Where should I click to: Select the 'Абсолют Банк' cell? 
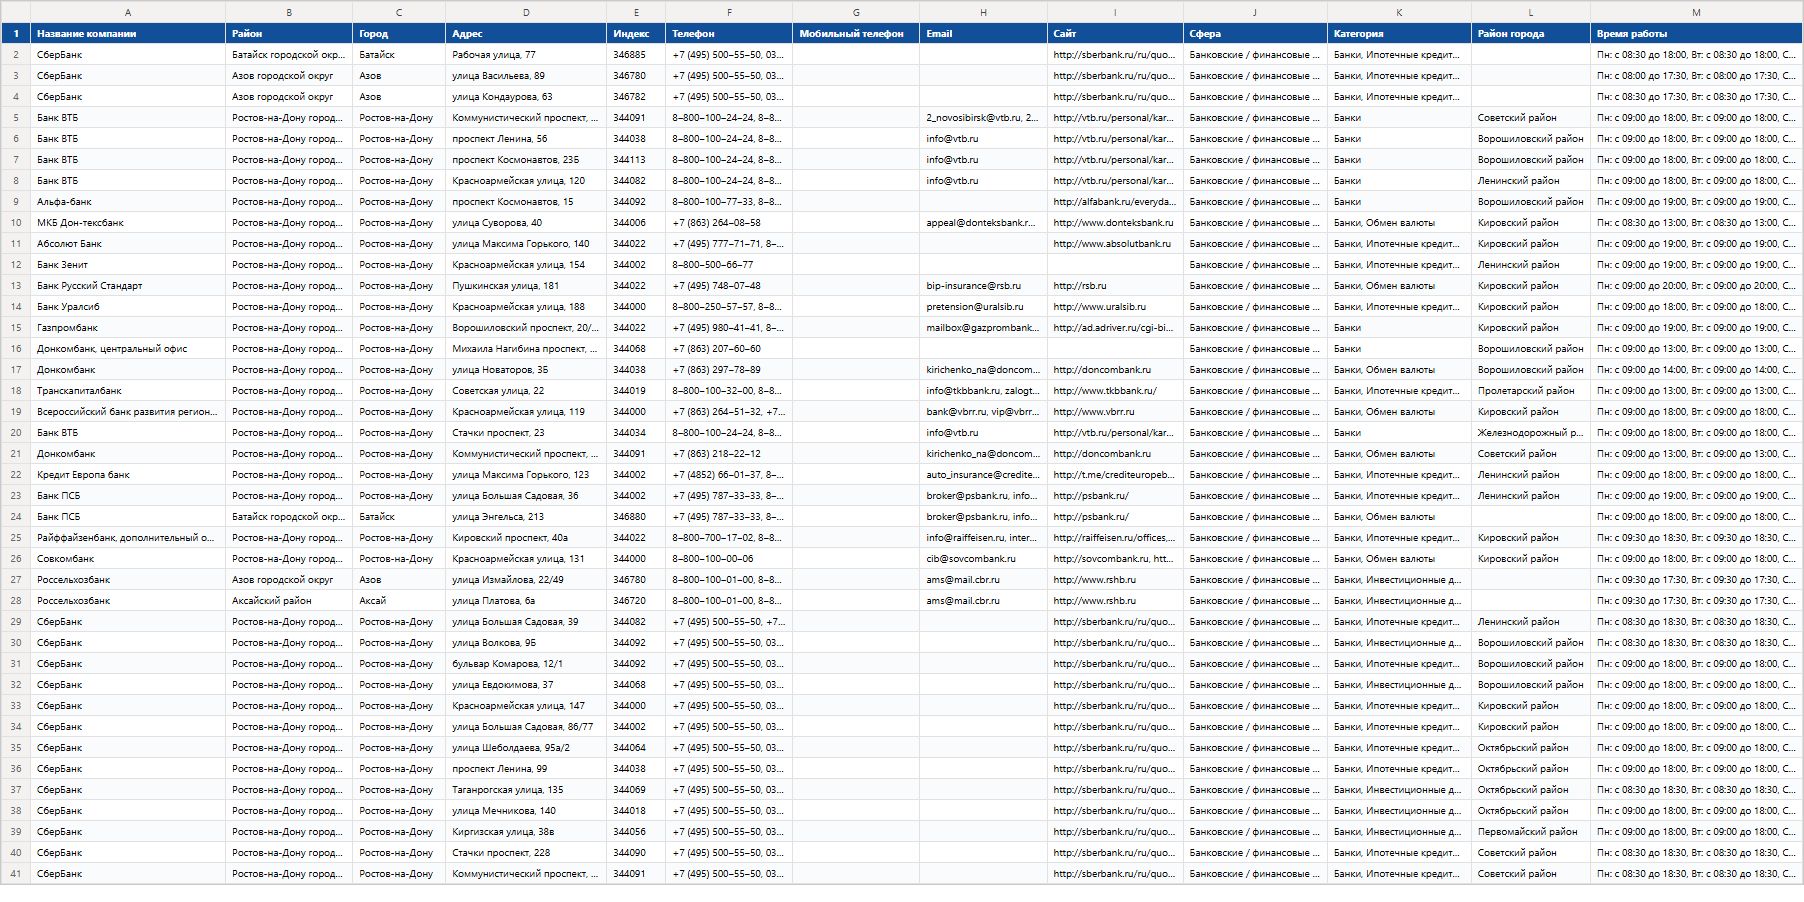point(128,244)
